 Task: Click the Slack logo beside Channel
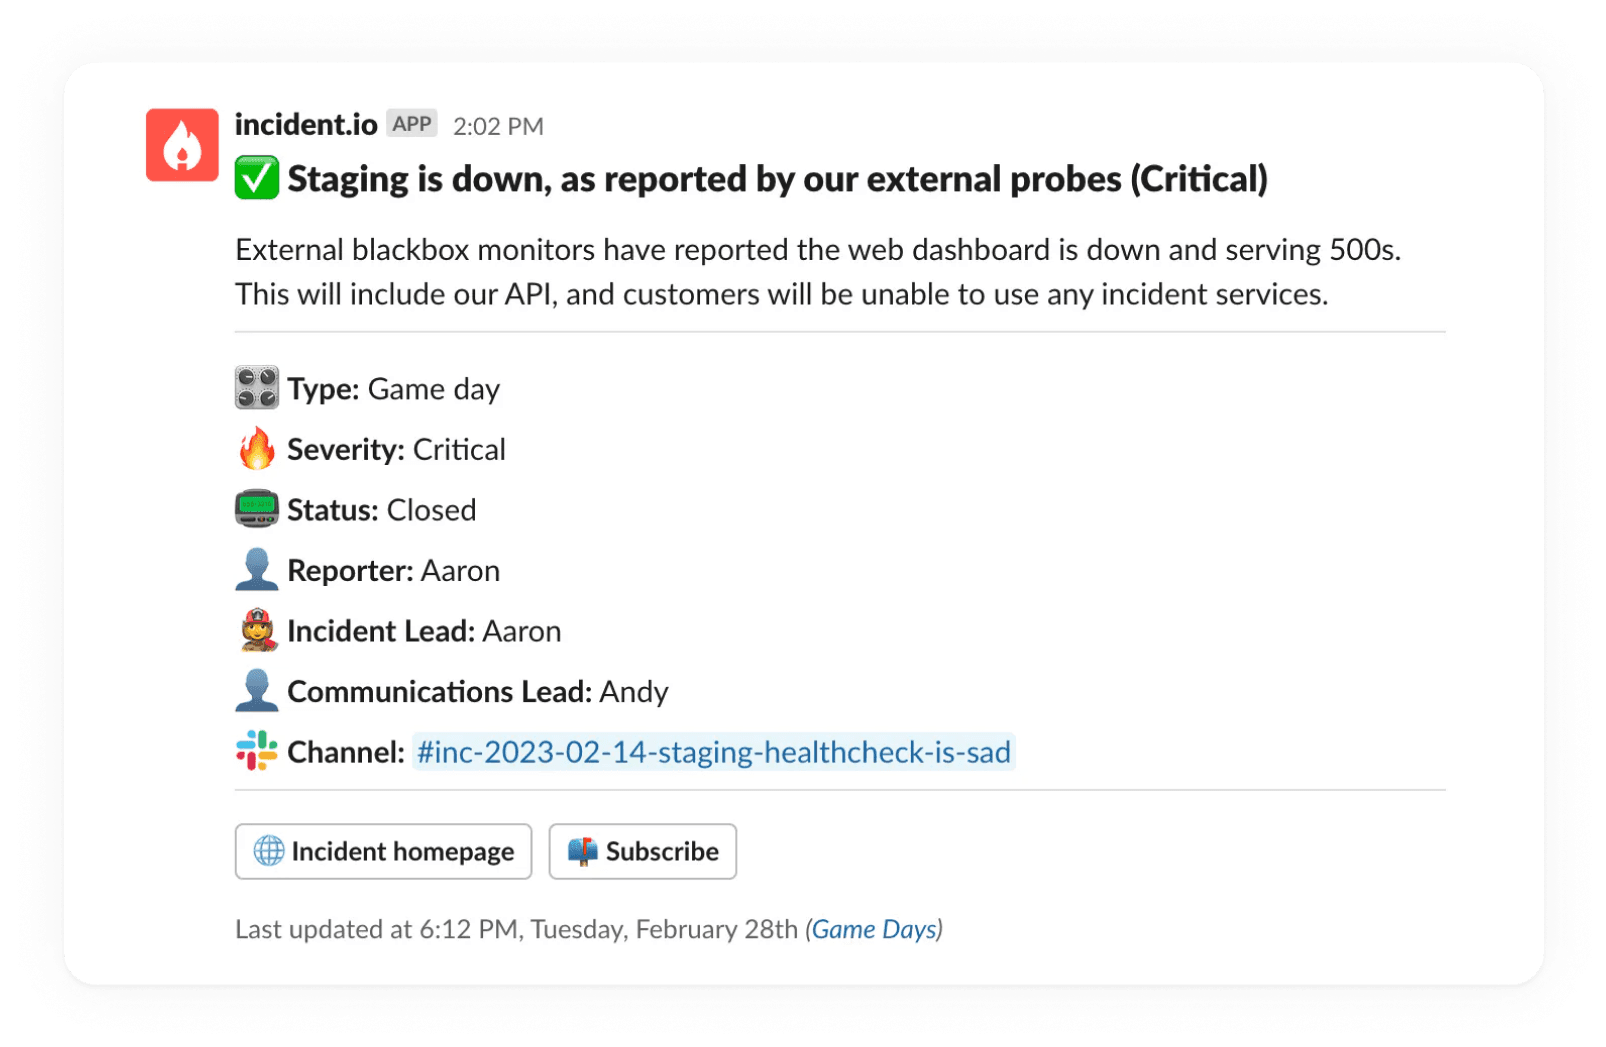click(x=257, y=751)
